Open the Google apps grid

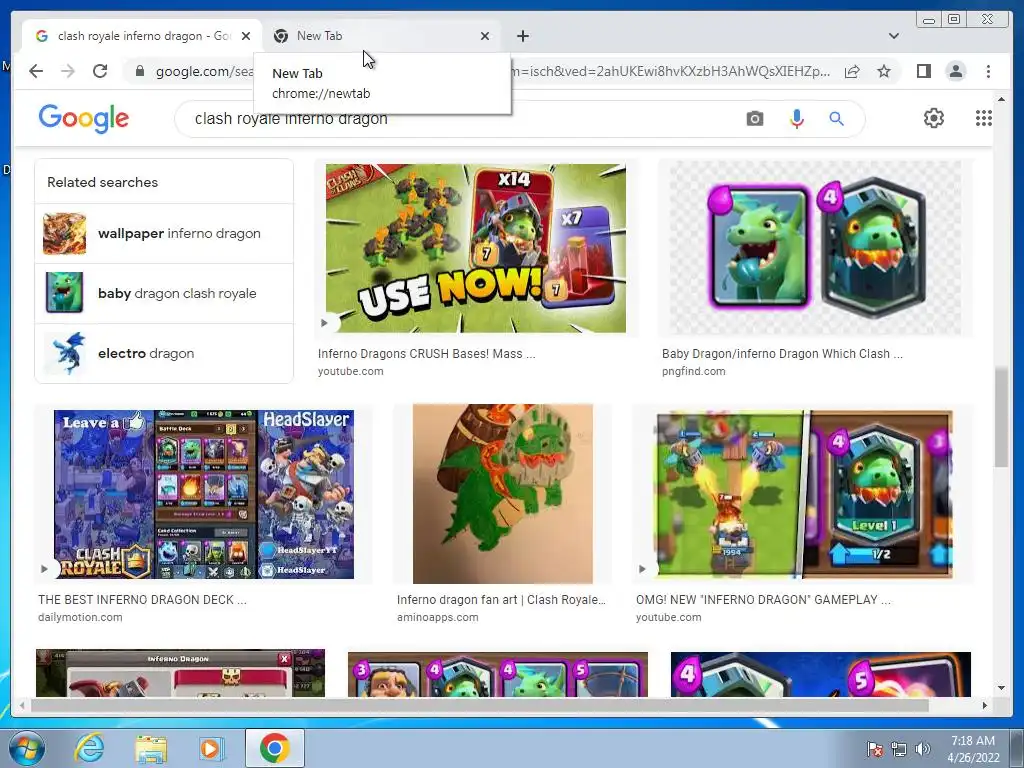coord(983,118)
